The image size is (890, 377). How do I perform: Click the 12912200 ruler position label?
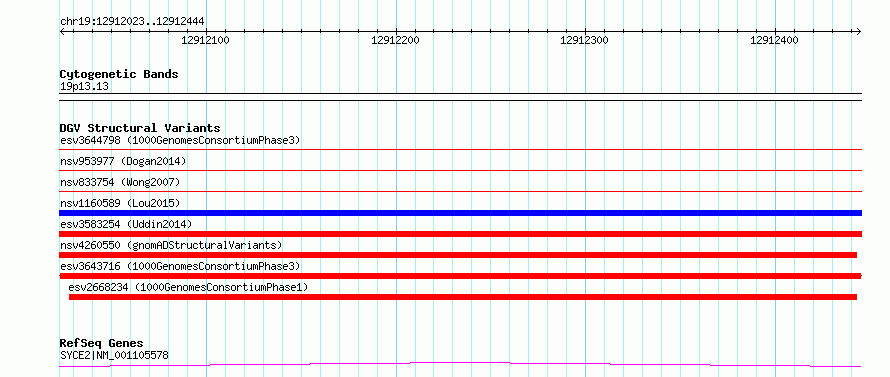[x=395, y=40]
